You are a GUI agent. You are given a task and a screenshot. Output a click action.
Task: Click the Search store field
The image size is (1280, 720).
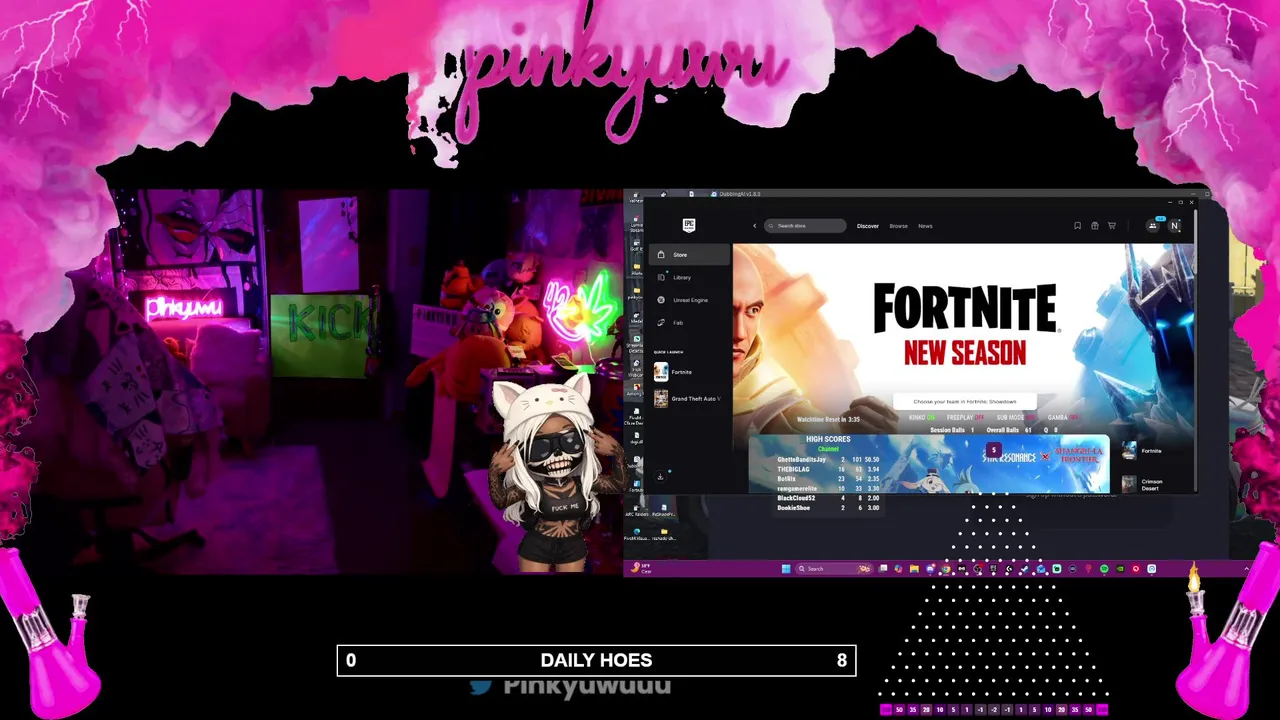[805, 226]
